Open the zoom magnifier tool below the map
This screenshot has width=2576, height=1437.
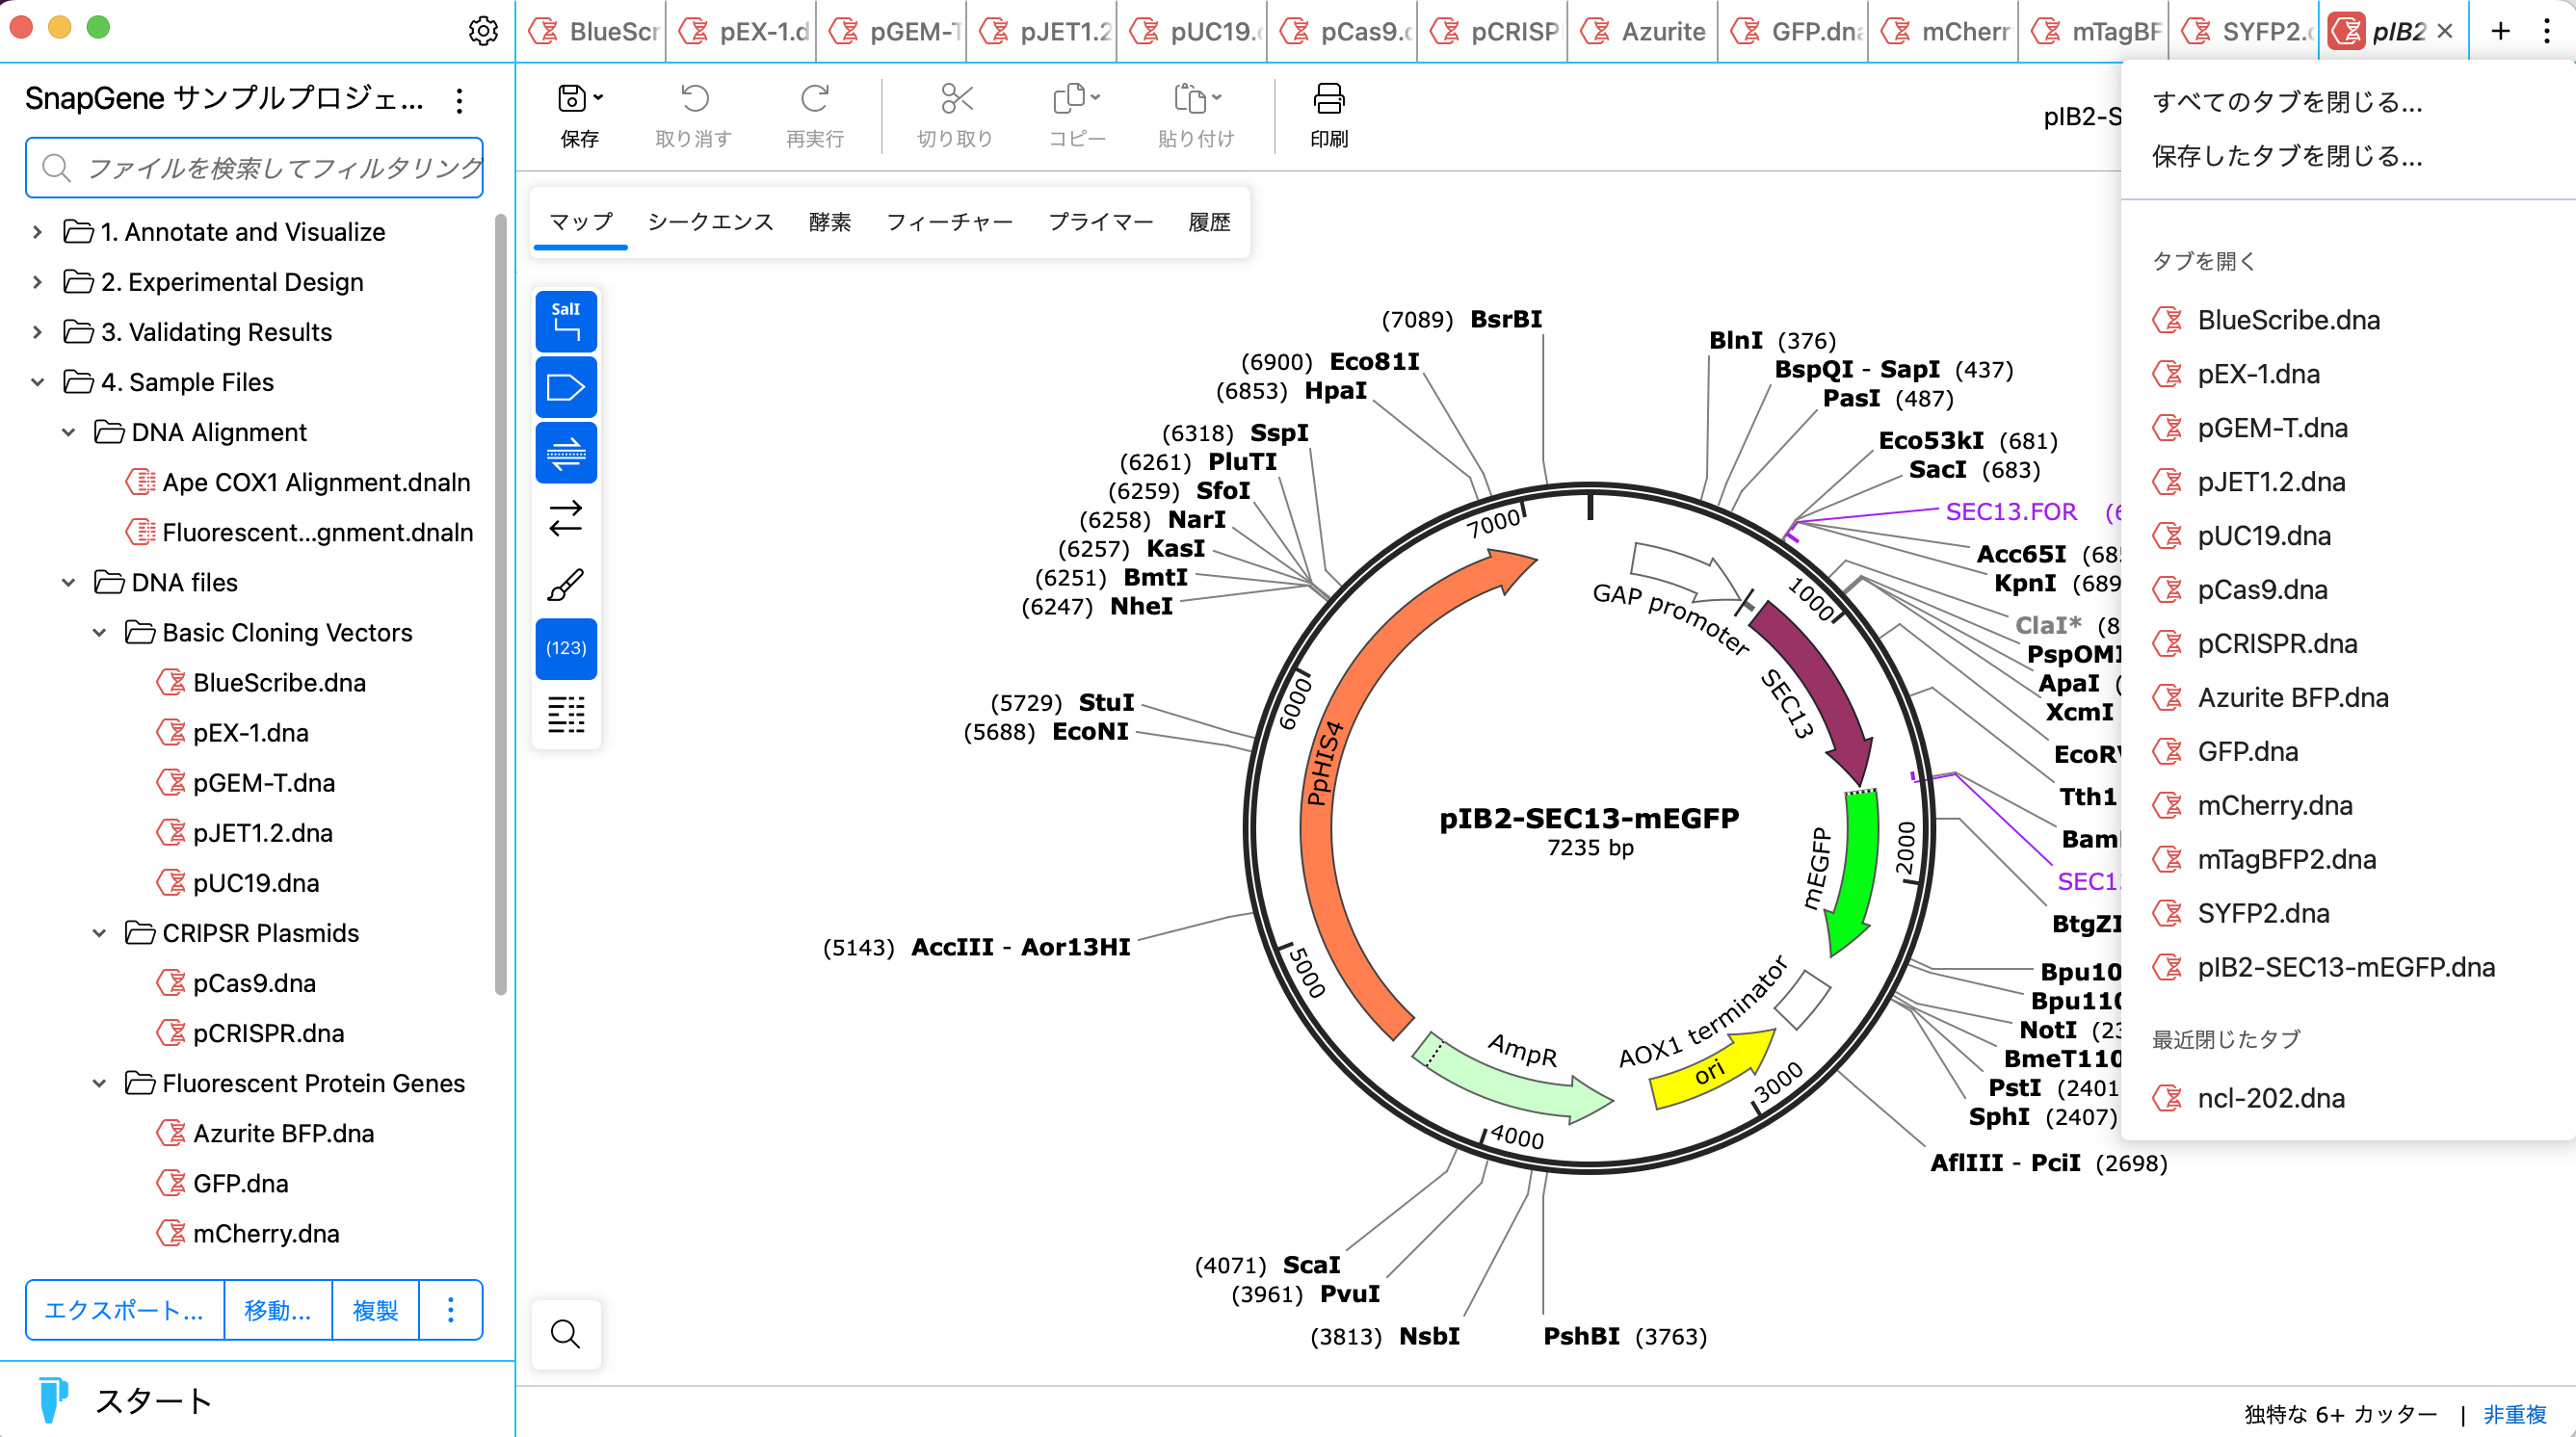tap(566, 1334)
